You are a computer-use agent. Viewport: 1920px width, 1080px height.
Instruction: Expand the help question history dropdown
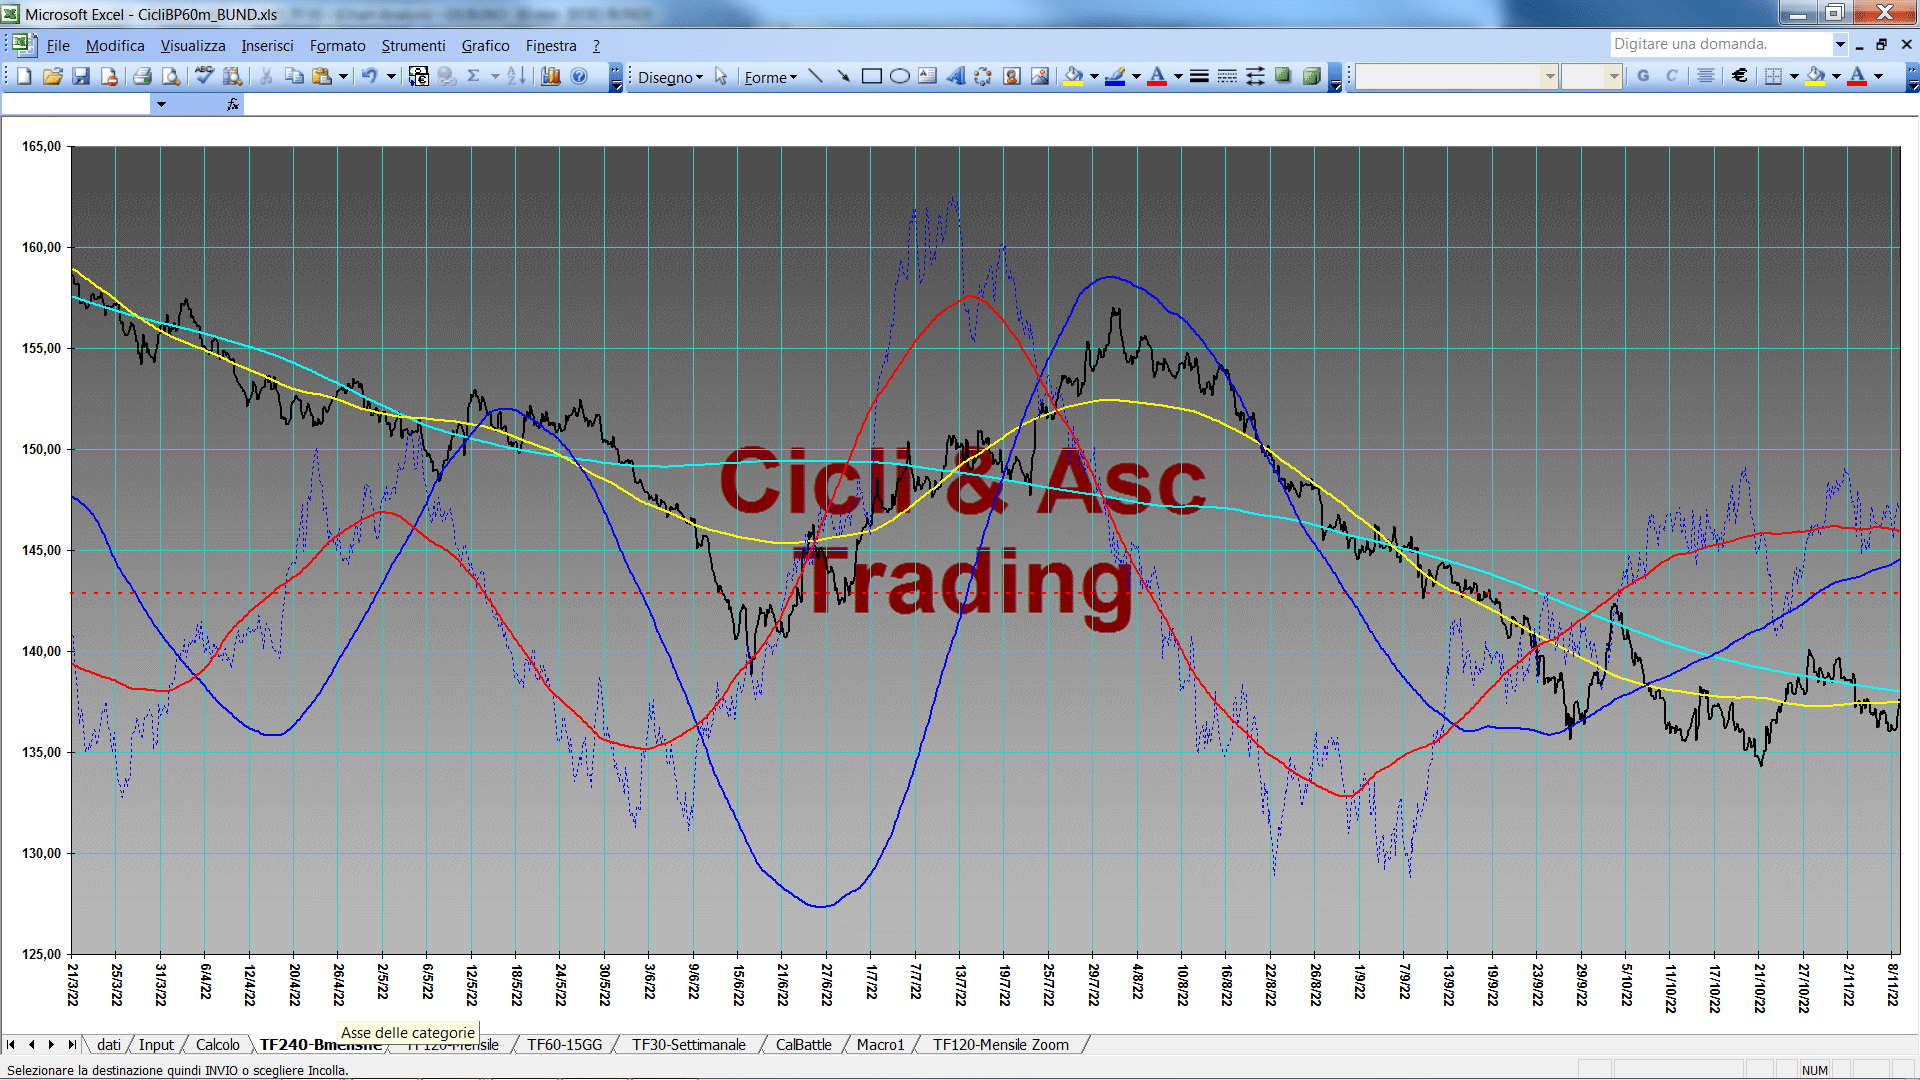(1839, 44)
